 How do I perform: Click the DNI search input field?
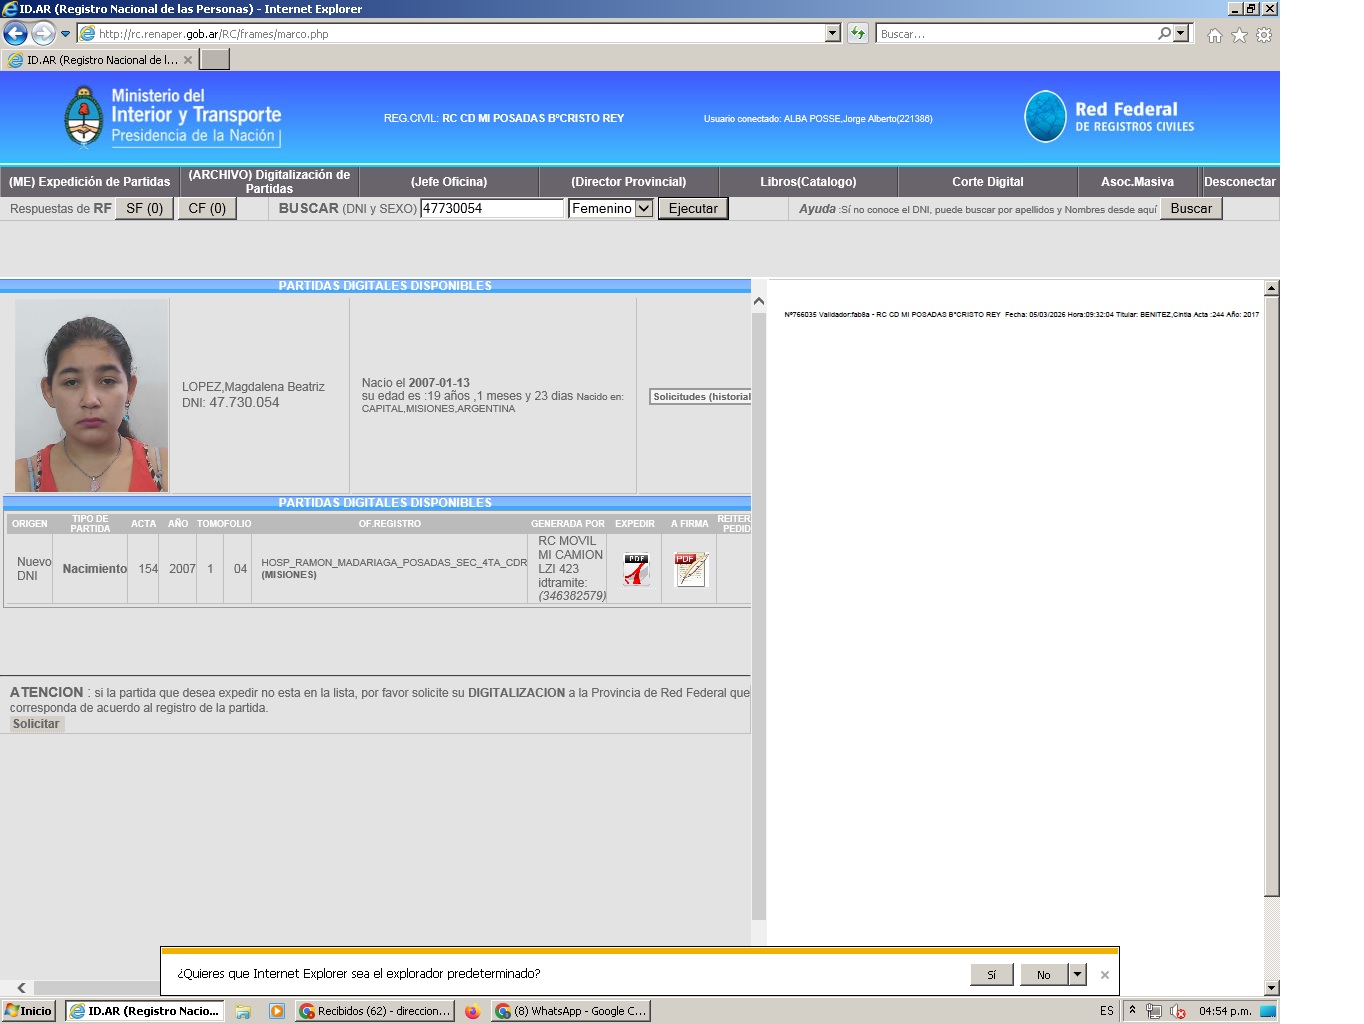[491, 208]
